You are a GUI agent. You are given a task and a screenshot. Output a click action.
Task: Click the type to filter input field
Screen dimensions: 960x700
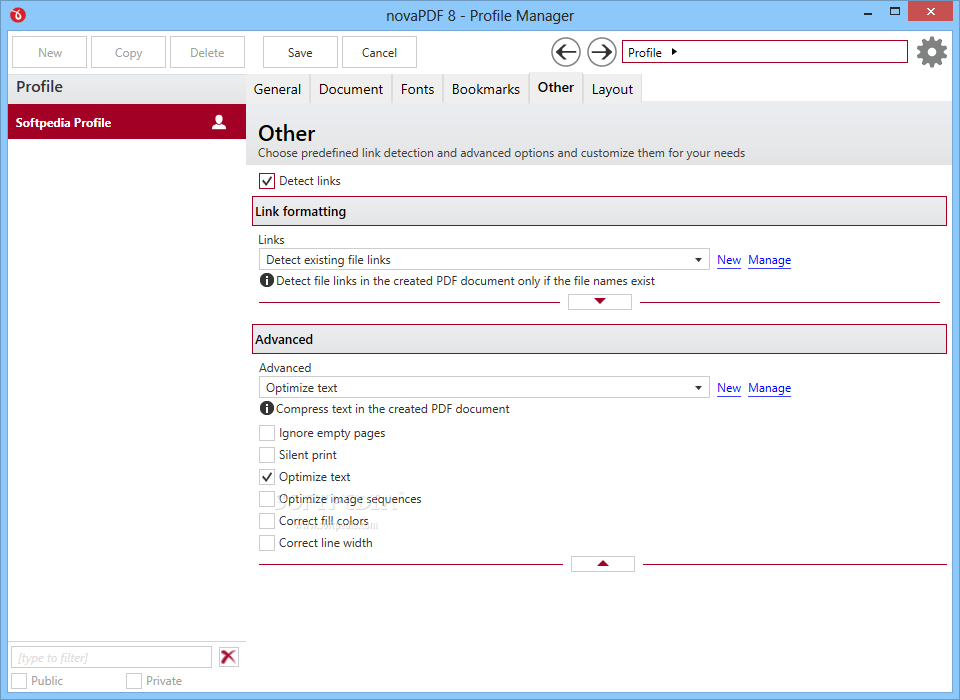click(x=111, y=657)
